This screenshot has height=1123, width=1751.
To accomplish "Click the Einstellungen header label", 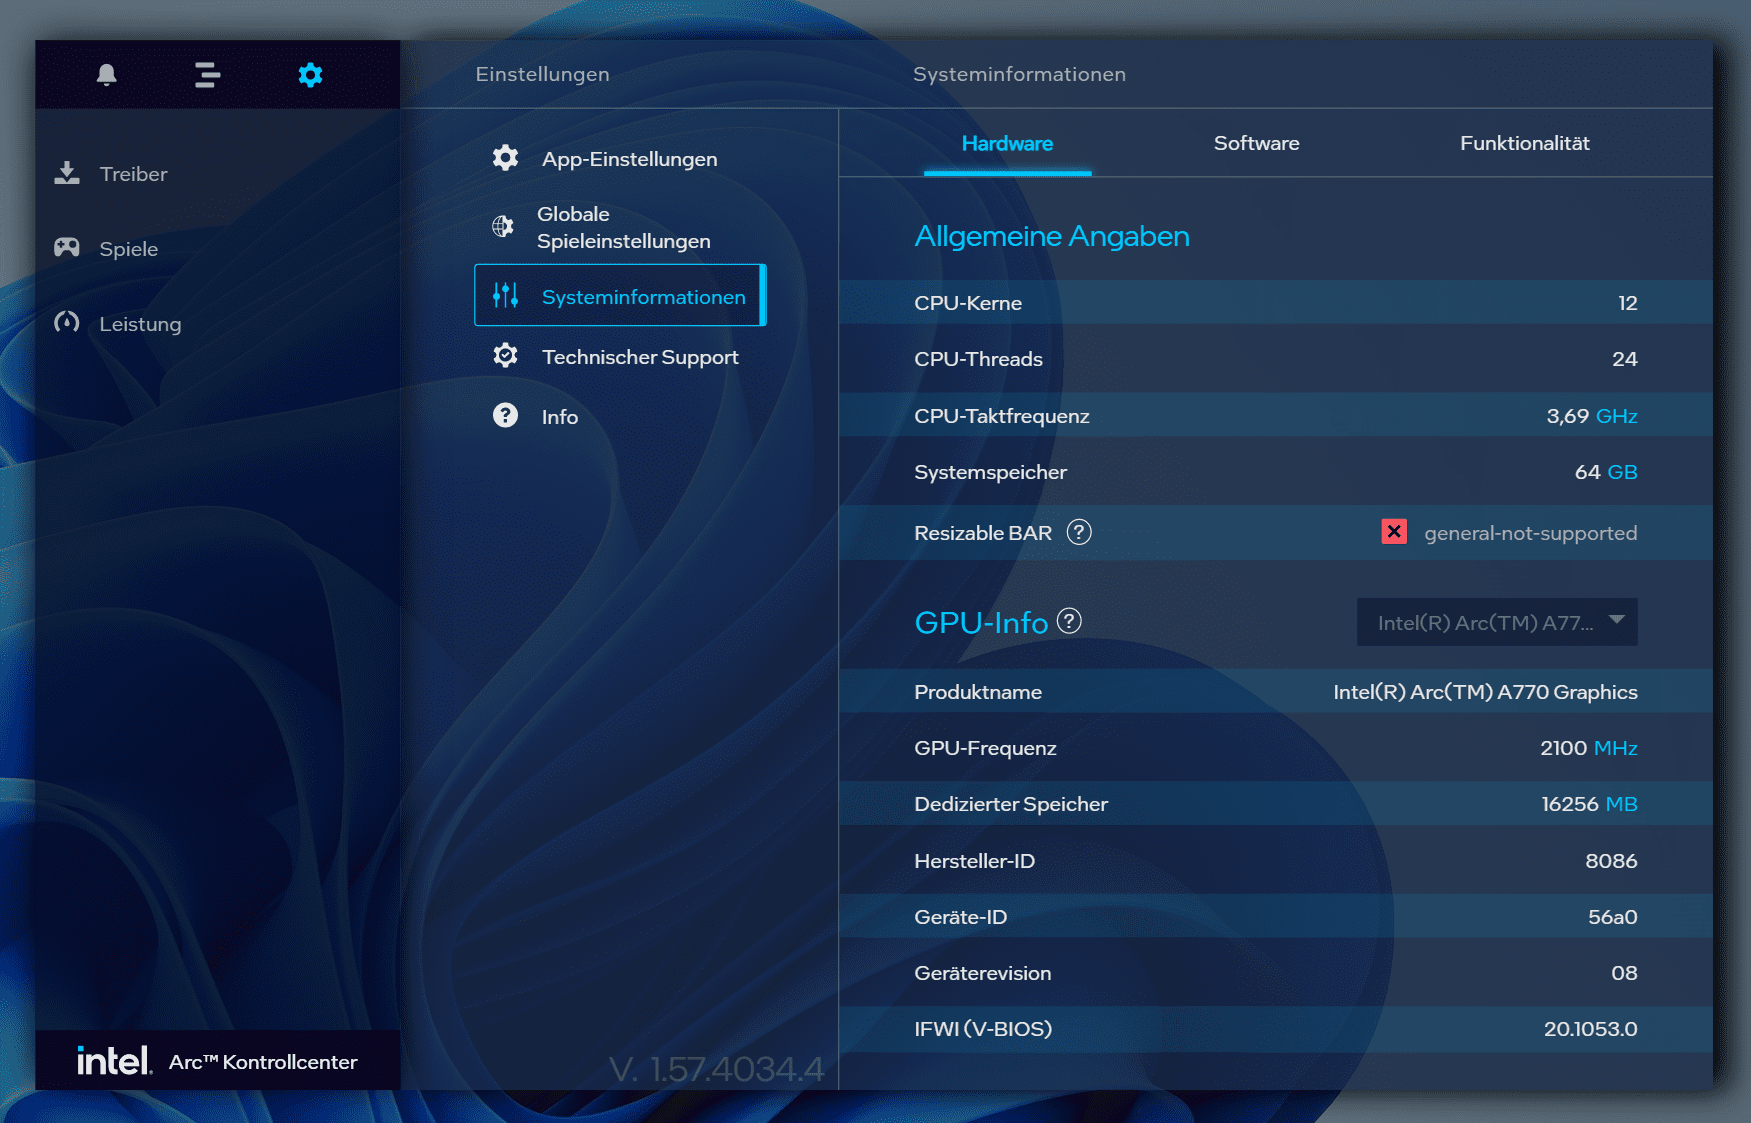I will tap(542, 74).
